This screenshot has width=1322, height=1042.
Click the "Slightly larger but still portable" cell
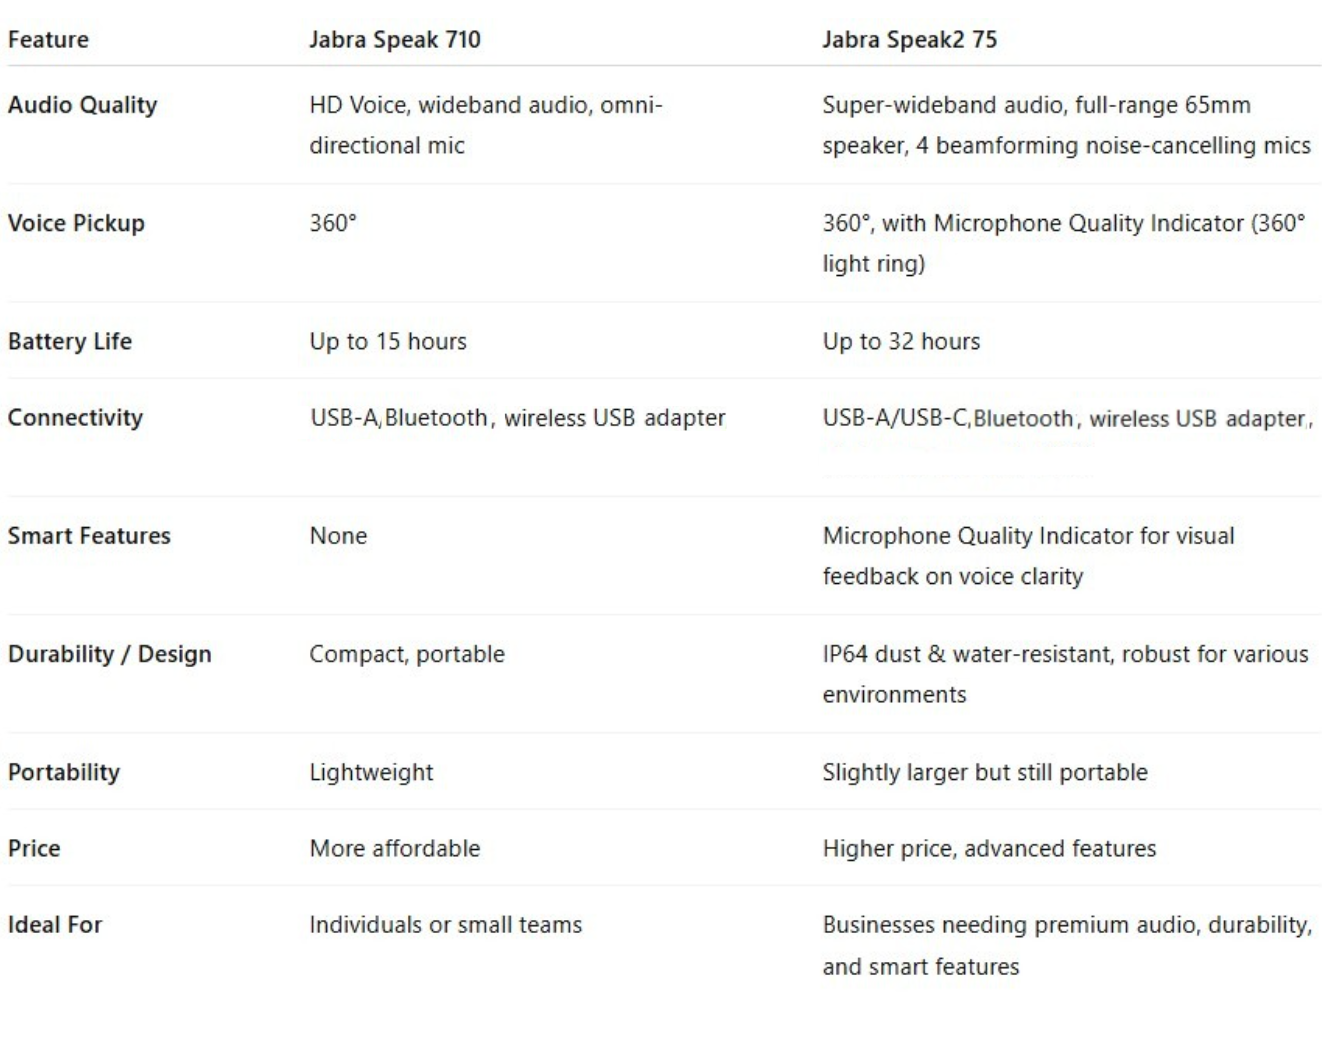[x=984, y=772]
